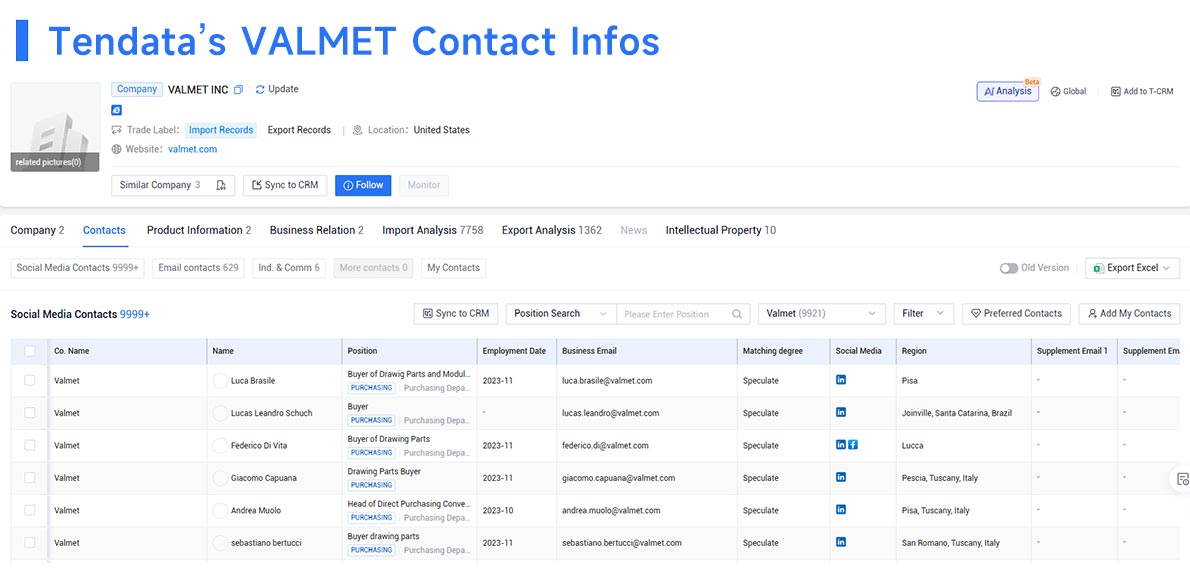The height and width of the screenshot is (572, 1190).
Task: Click the Add to T-CRM icon
Action: pyautogui.click(x=1116, y=92)
